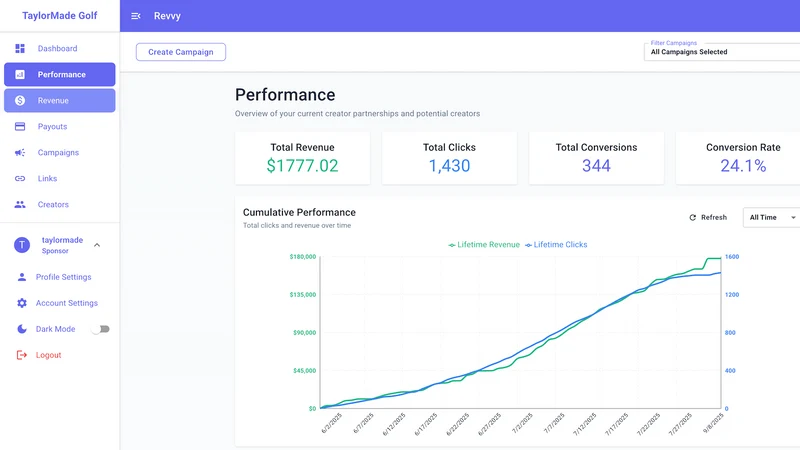Image resolution: width=800 pixels, height=450 pixels.
Task: Open the Links menu item
Action: (60, 179)
